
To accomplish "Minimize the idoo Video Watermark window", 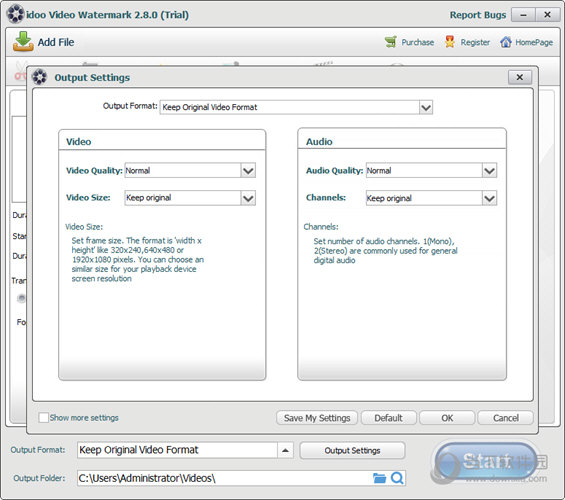I will pyautogui.click(x=523, y=15).
